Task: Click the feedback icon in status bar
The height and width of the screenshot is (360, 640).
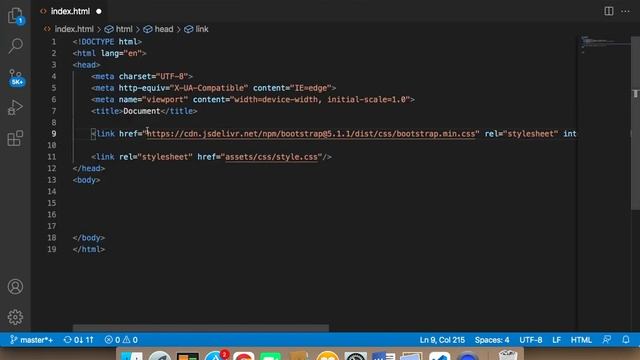Action: pos(607,340)
